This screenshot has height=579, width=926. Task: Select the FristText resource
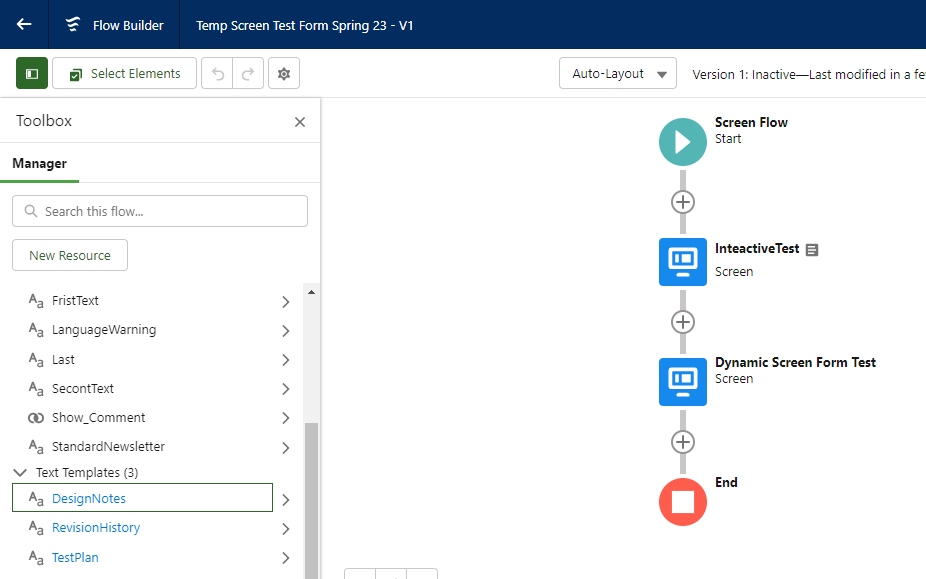(x=75, y=301)
